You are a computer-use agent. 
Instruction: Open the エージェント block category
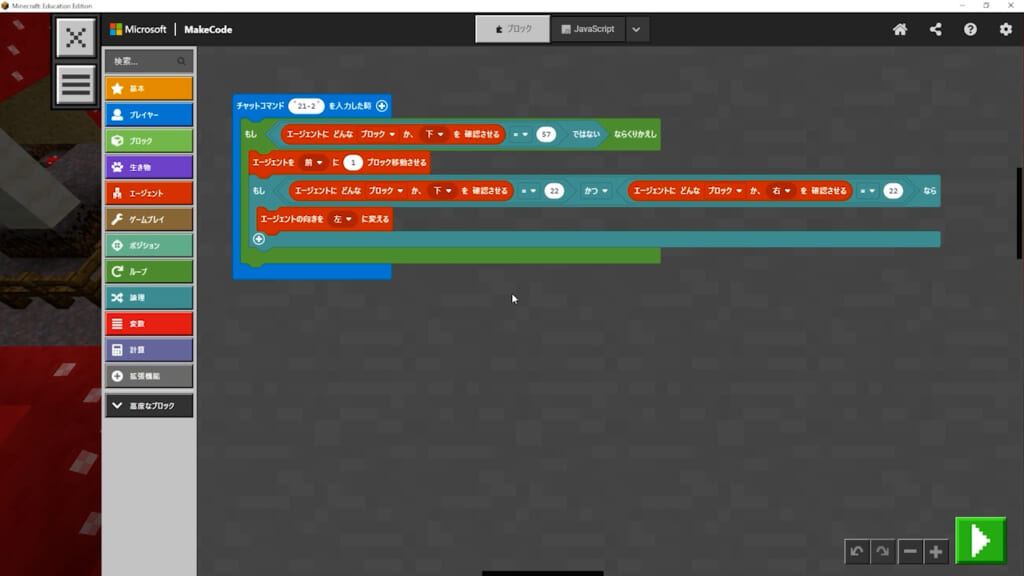[x=149, y=193]
